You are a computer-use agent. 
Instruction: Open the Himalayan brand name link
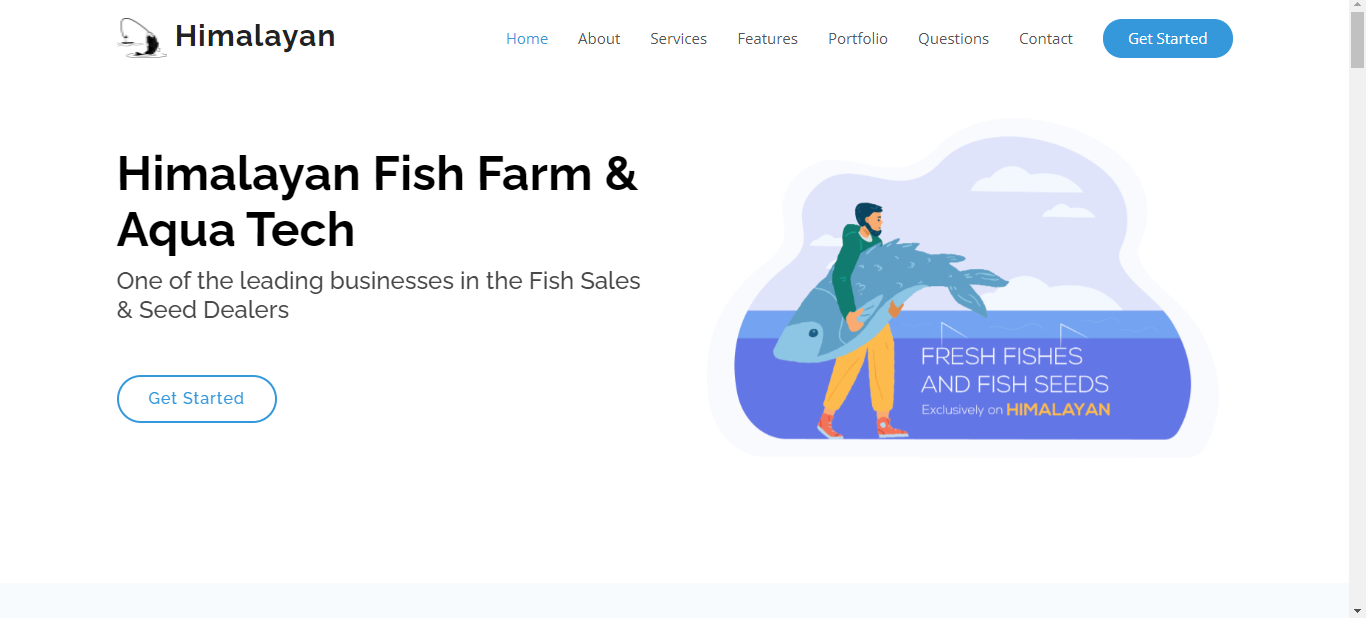(255, 36)
